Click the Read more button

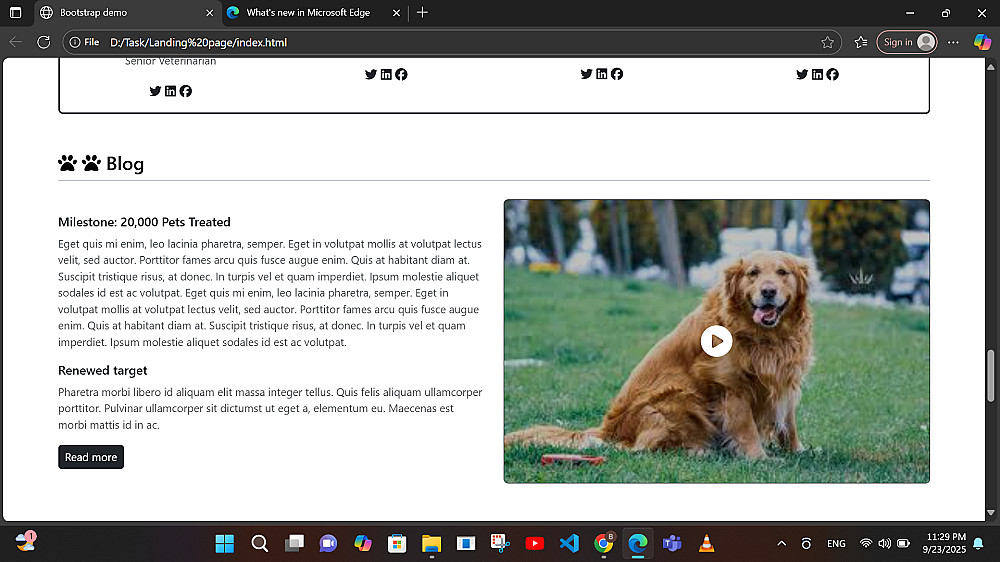[91, 457]
